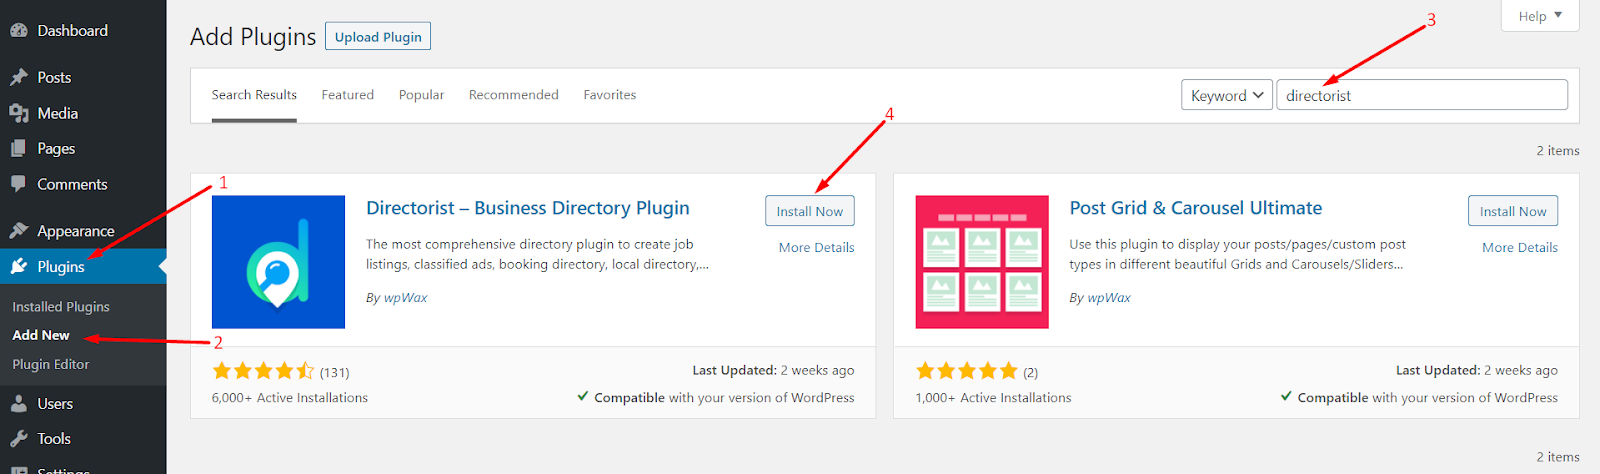Click the Directorist plugin logo thumbnail
1600x474 pixels.
pyautogui.click(x=278, y=262)
